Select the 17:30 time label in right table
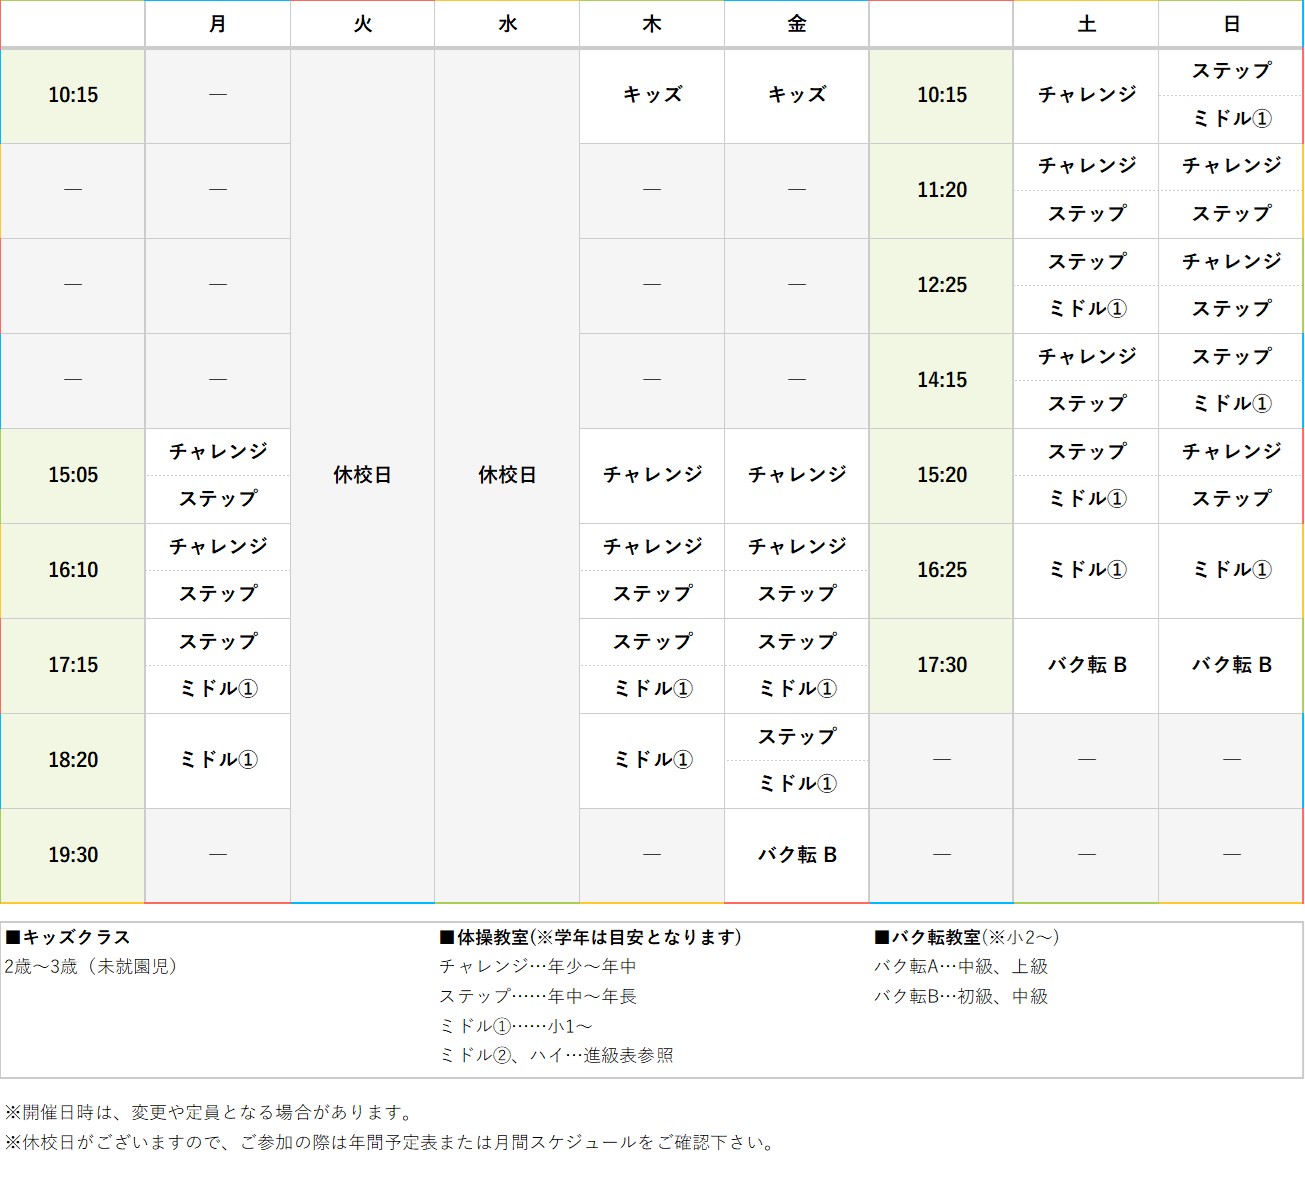The image size is (1305, 1181). (x=940, y=665)
